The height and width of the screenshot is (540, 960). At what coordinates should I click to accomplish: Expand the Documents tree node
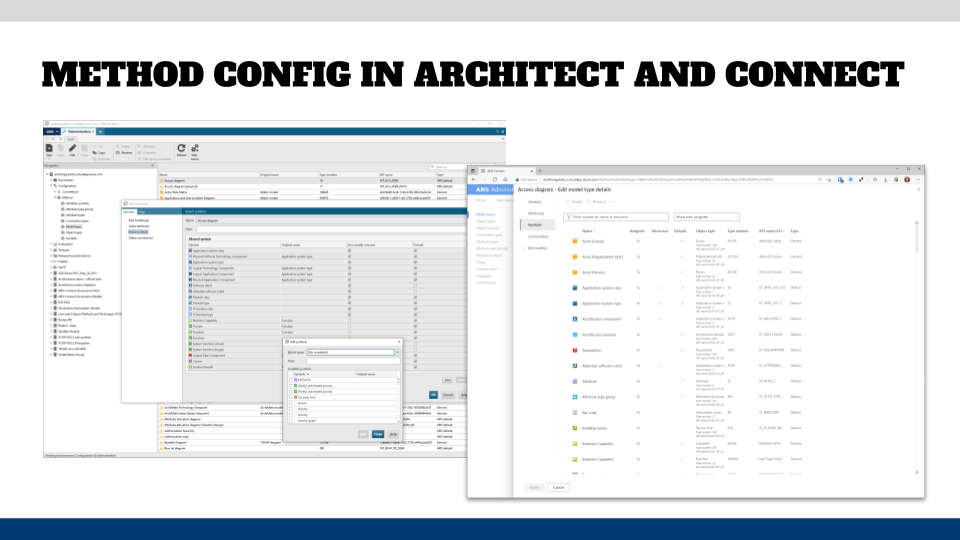coord(51,180)
